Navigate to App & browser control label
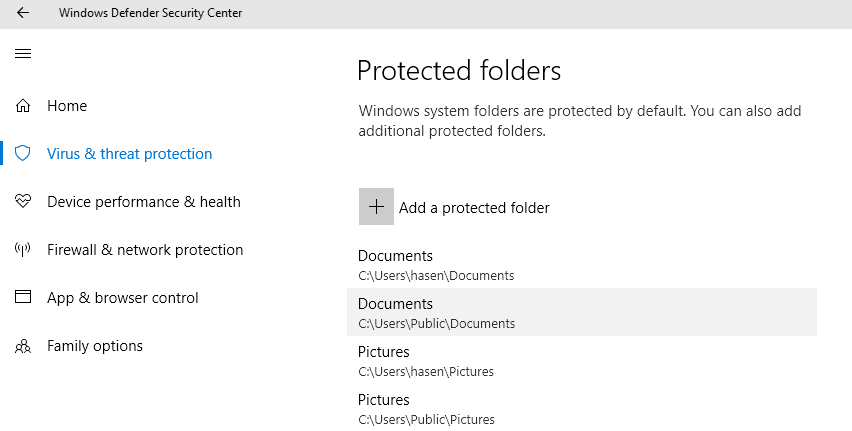852x431 pixels. (123, 298)
